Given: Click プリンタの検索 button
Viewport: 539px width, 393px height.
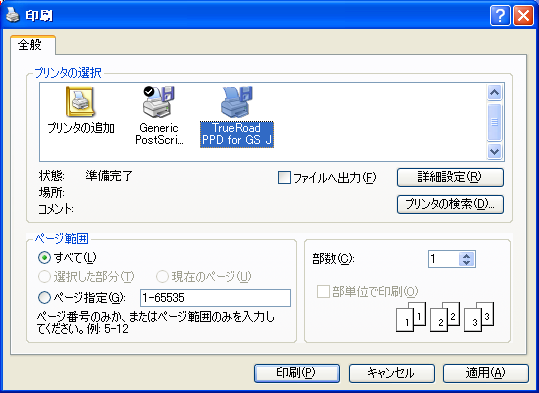Looking at the screenshot, I should point(450,205).
